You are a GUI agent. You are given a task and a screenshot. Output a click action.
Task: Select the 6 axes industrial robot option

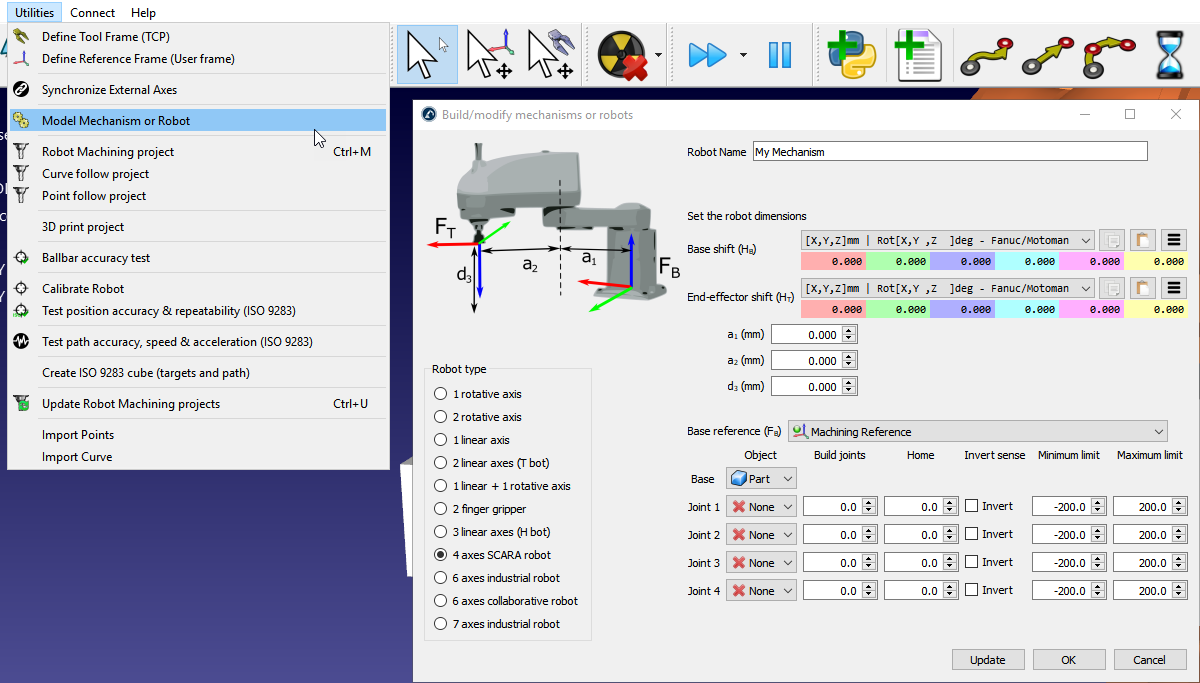[441, 578]
